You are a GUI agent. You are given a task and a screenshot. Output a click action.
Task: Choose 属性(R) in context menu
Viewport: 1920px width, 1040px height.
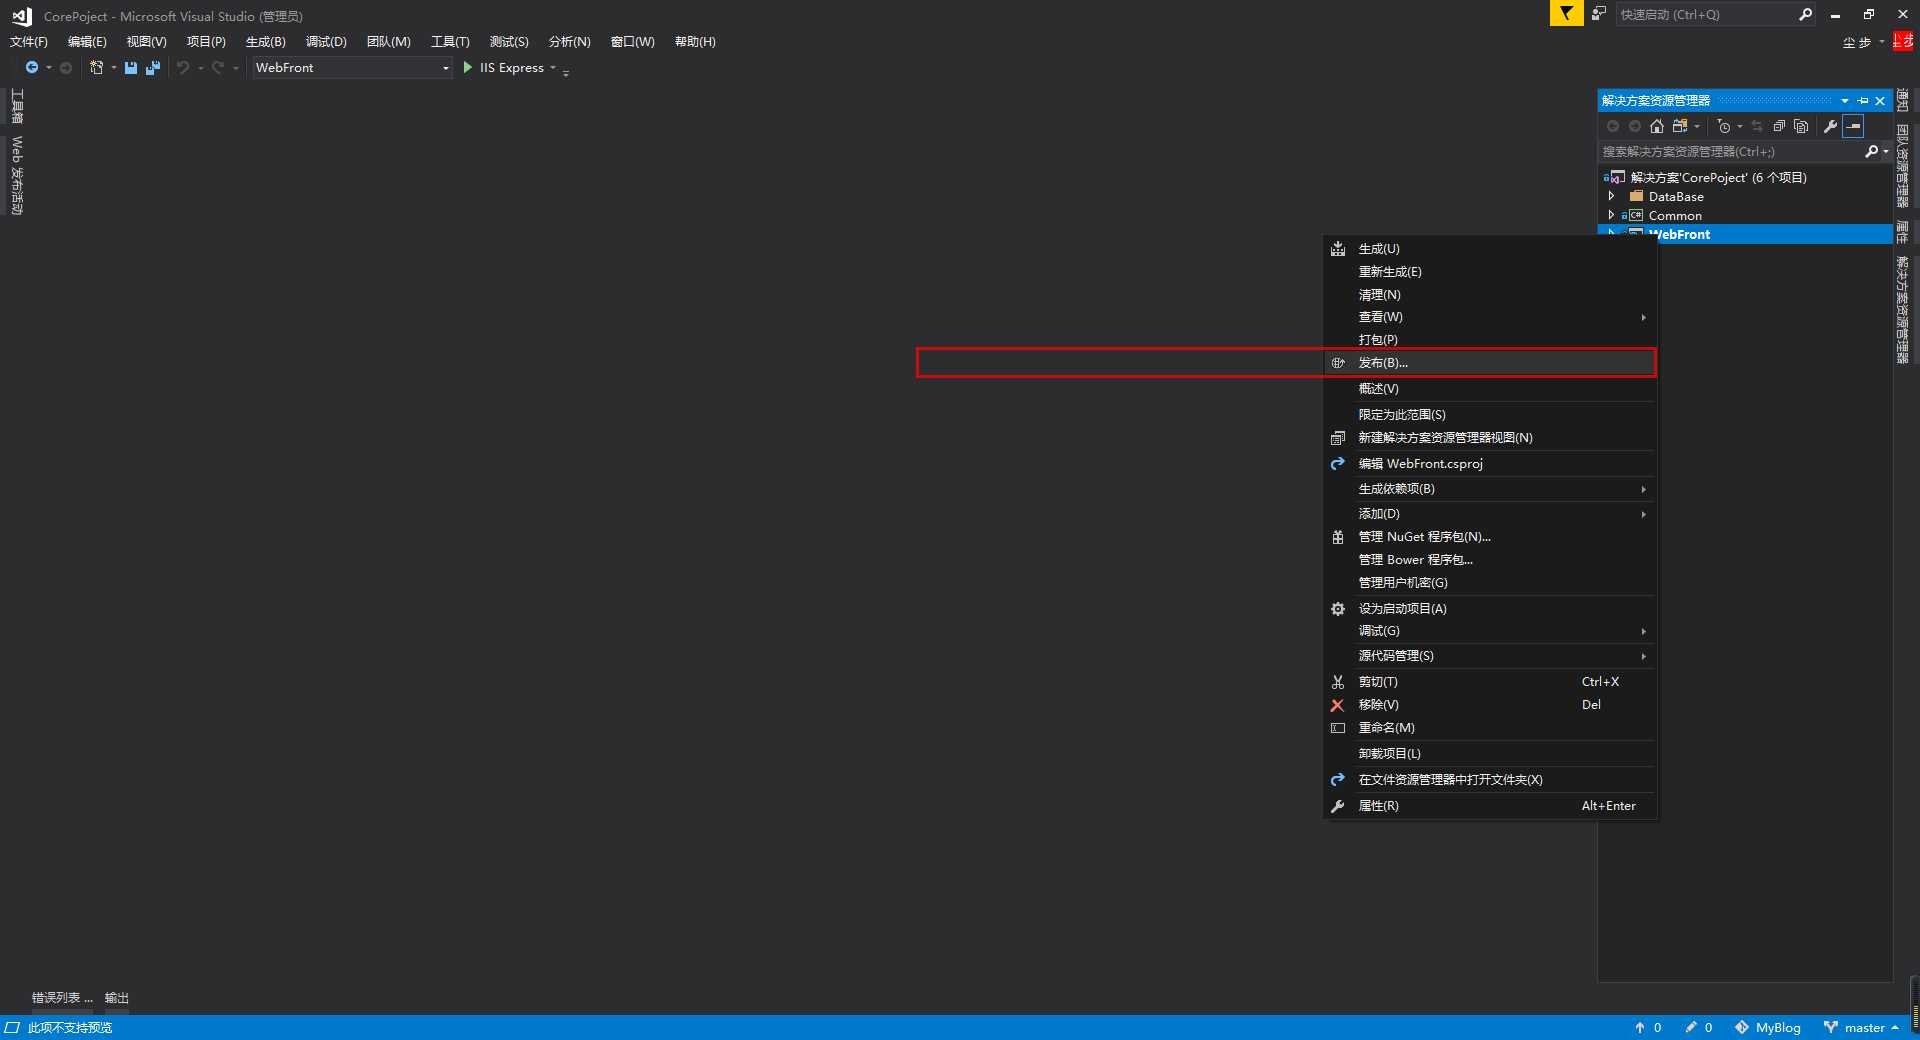(1490, 806)
